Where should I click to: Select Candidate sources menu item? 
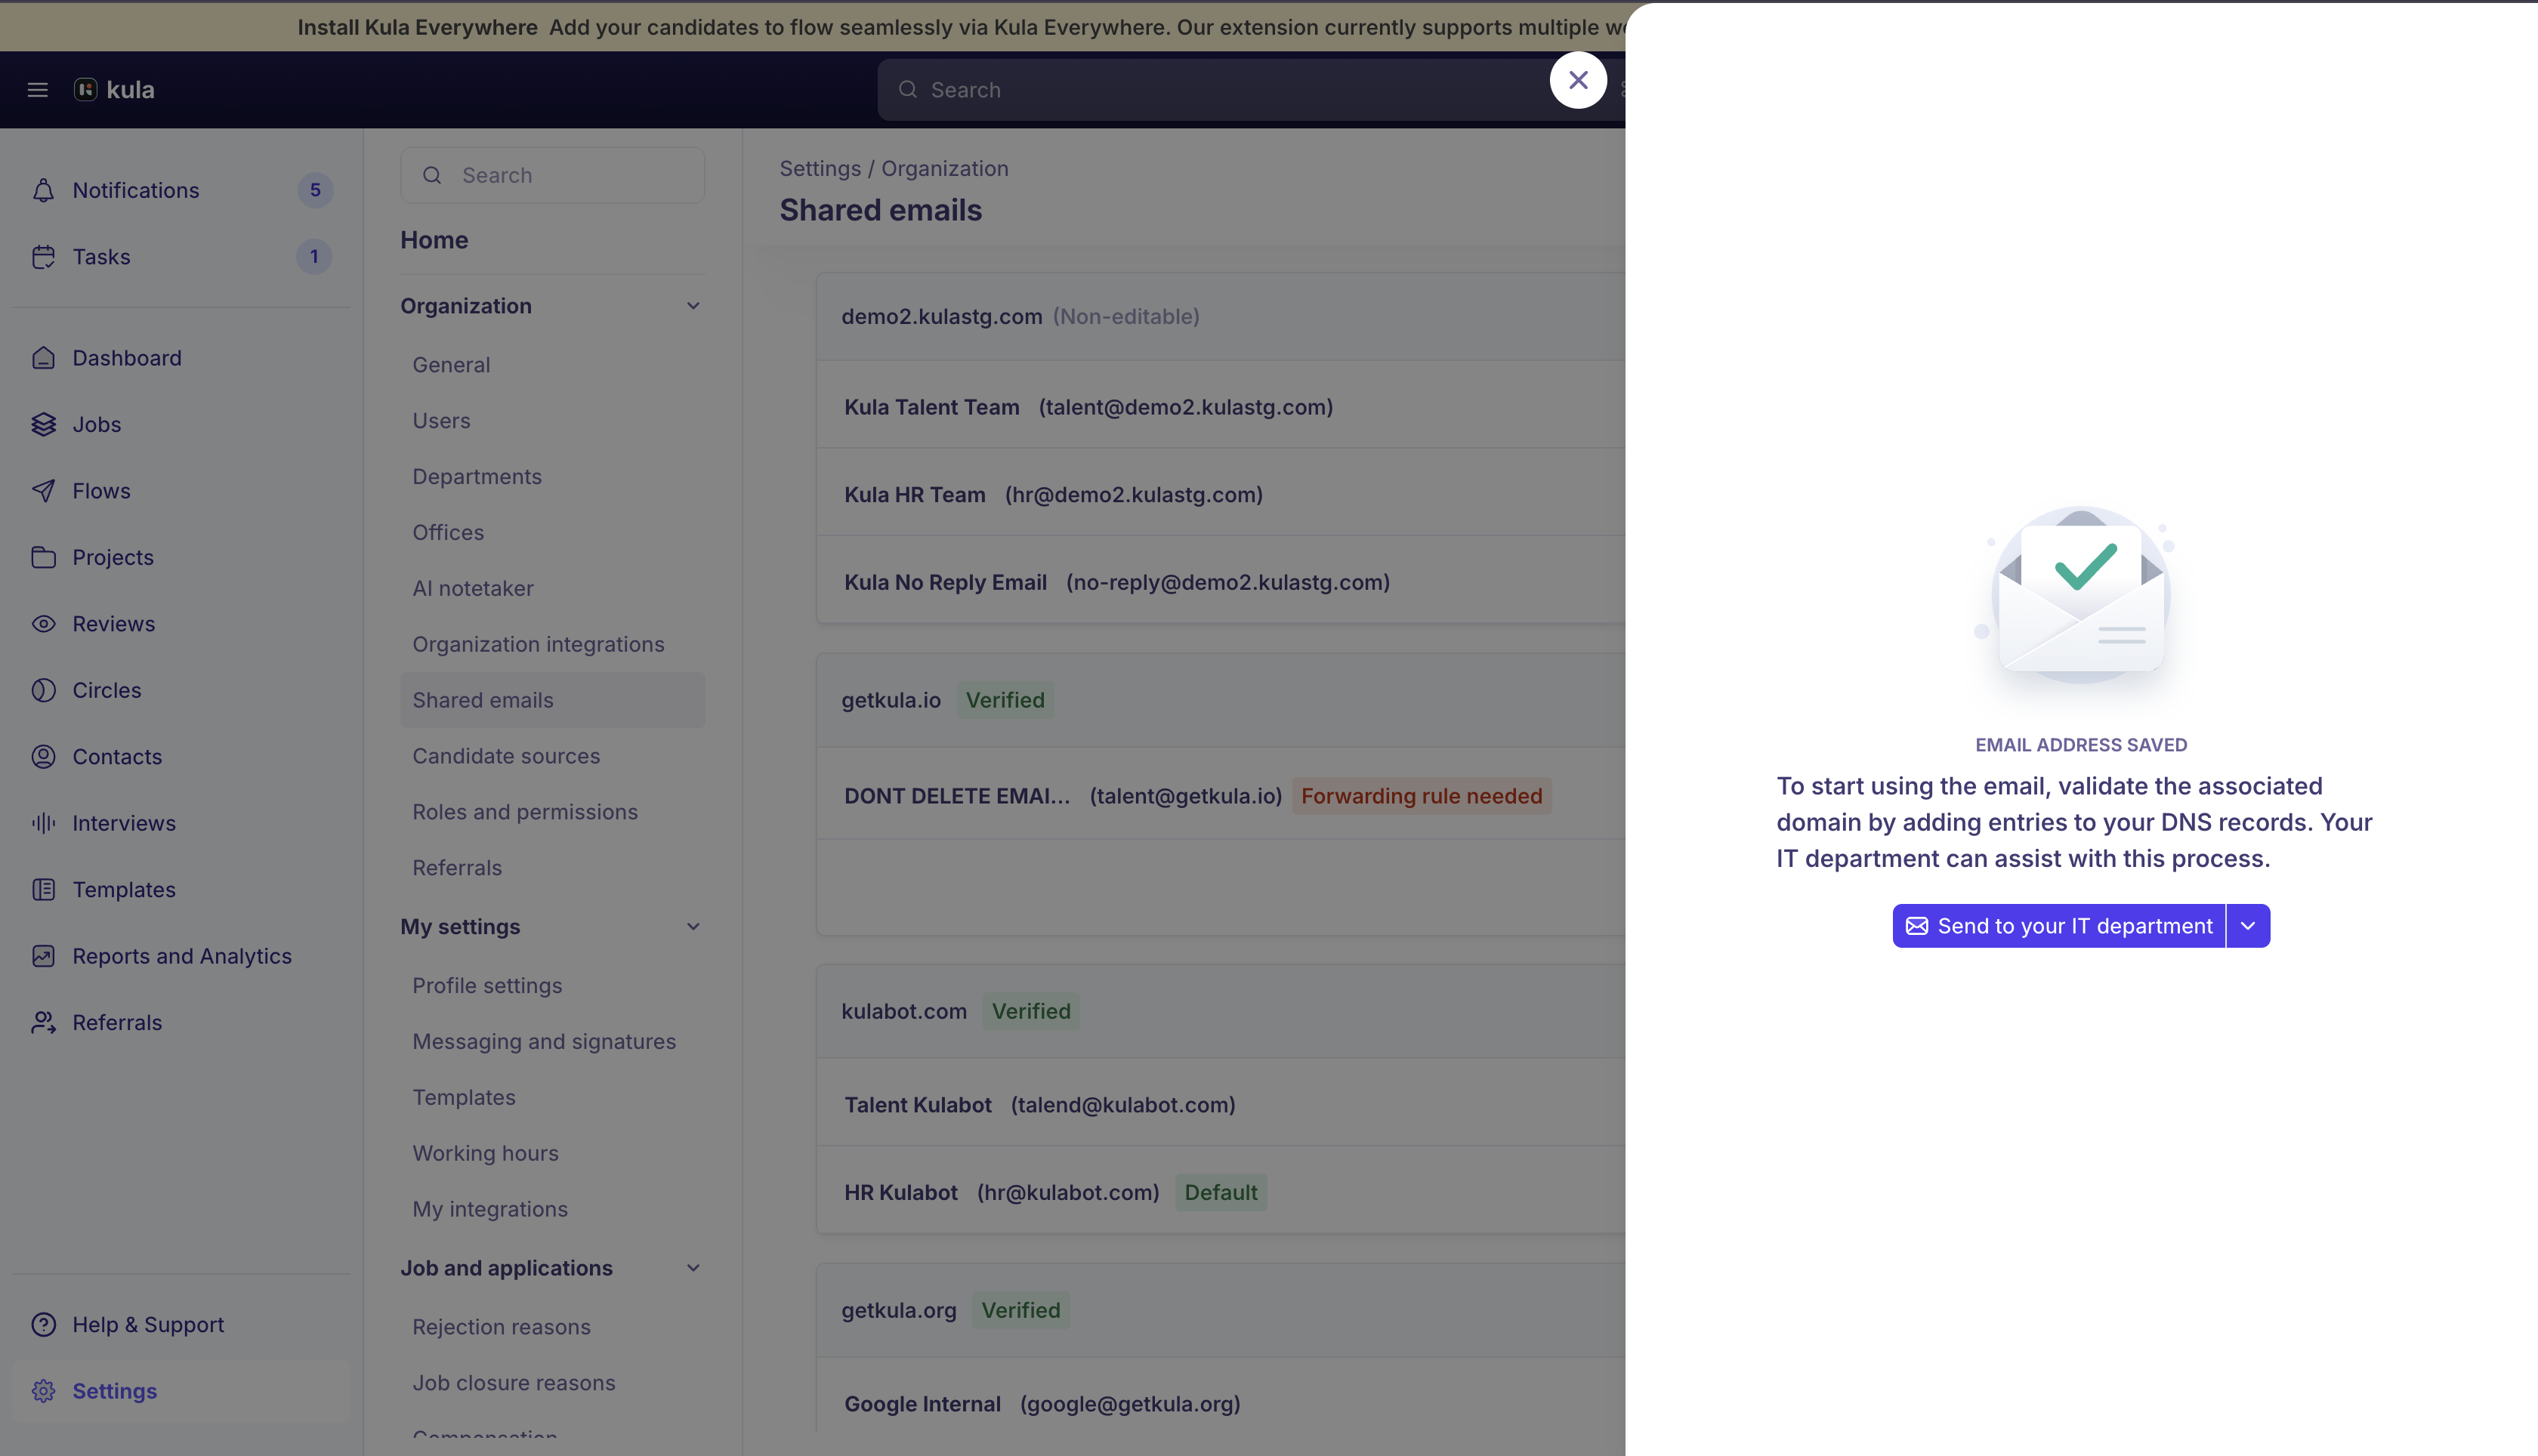pos(506,756)
